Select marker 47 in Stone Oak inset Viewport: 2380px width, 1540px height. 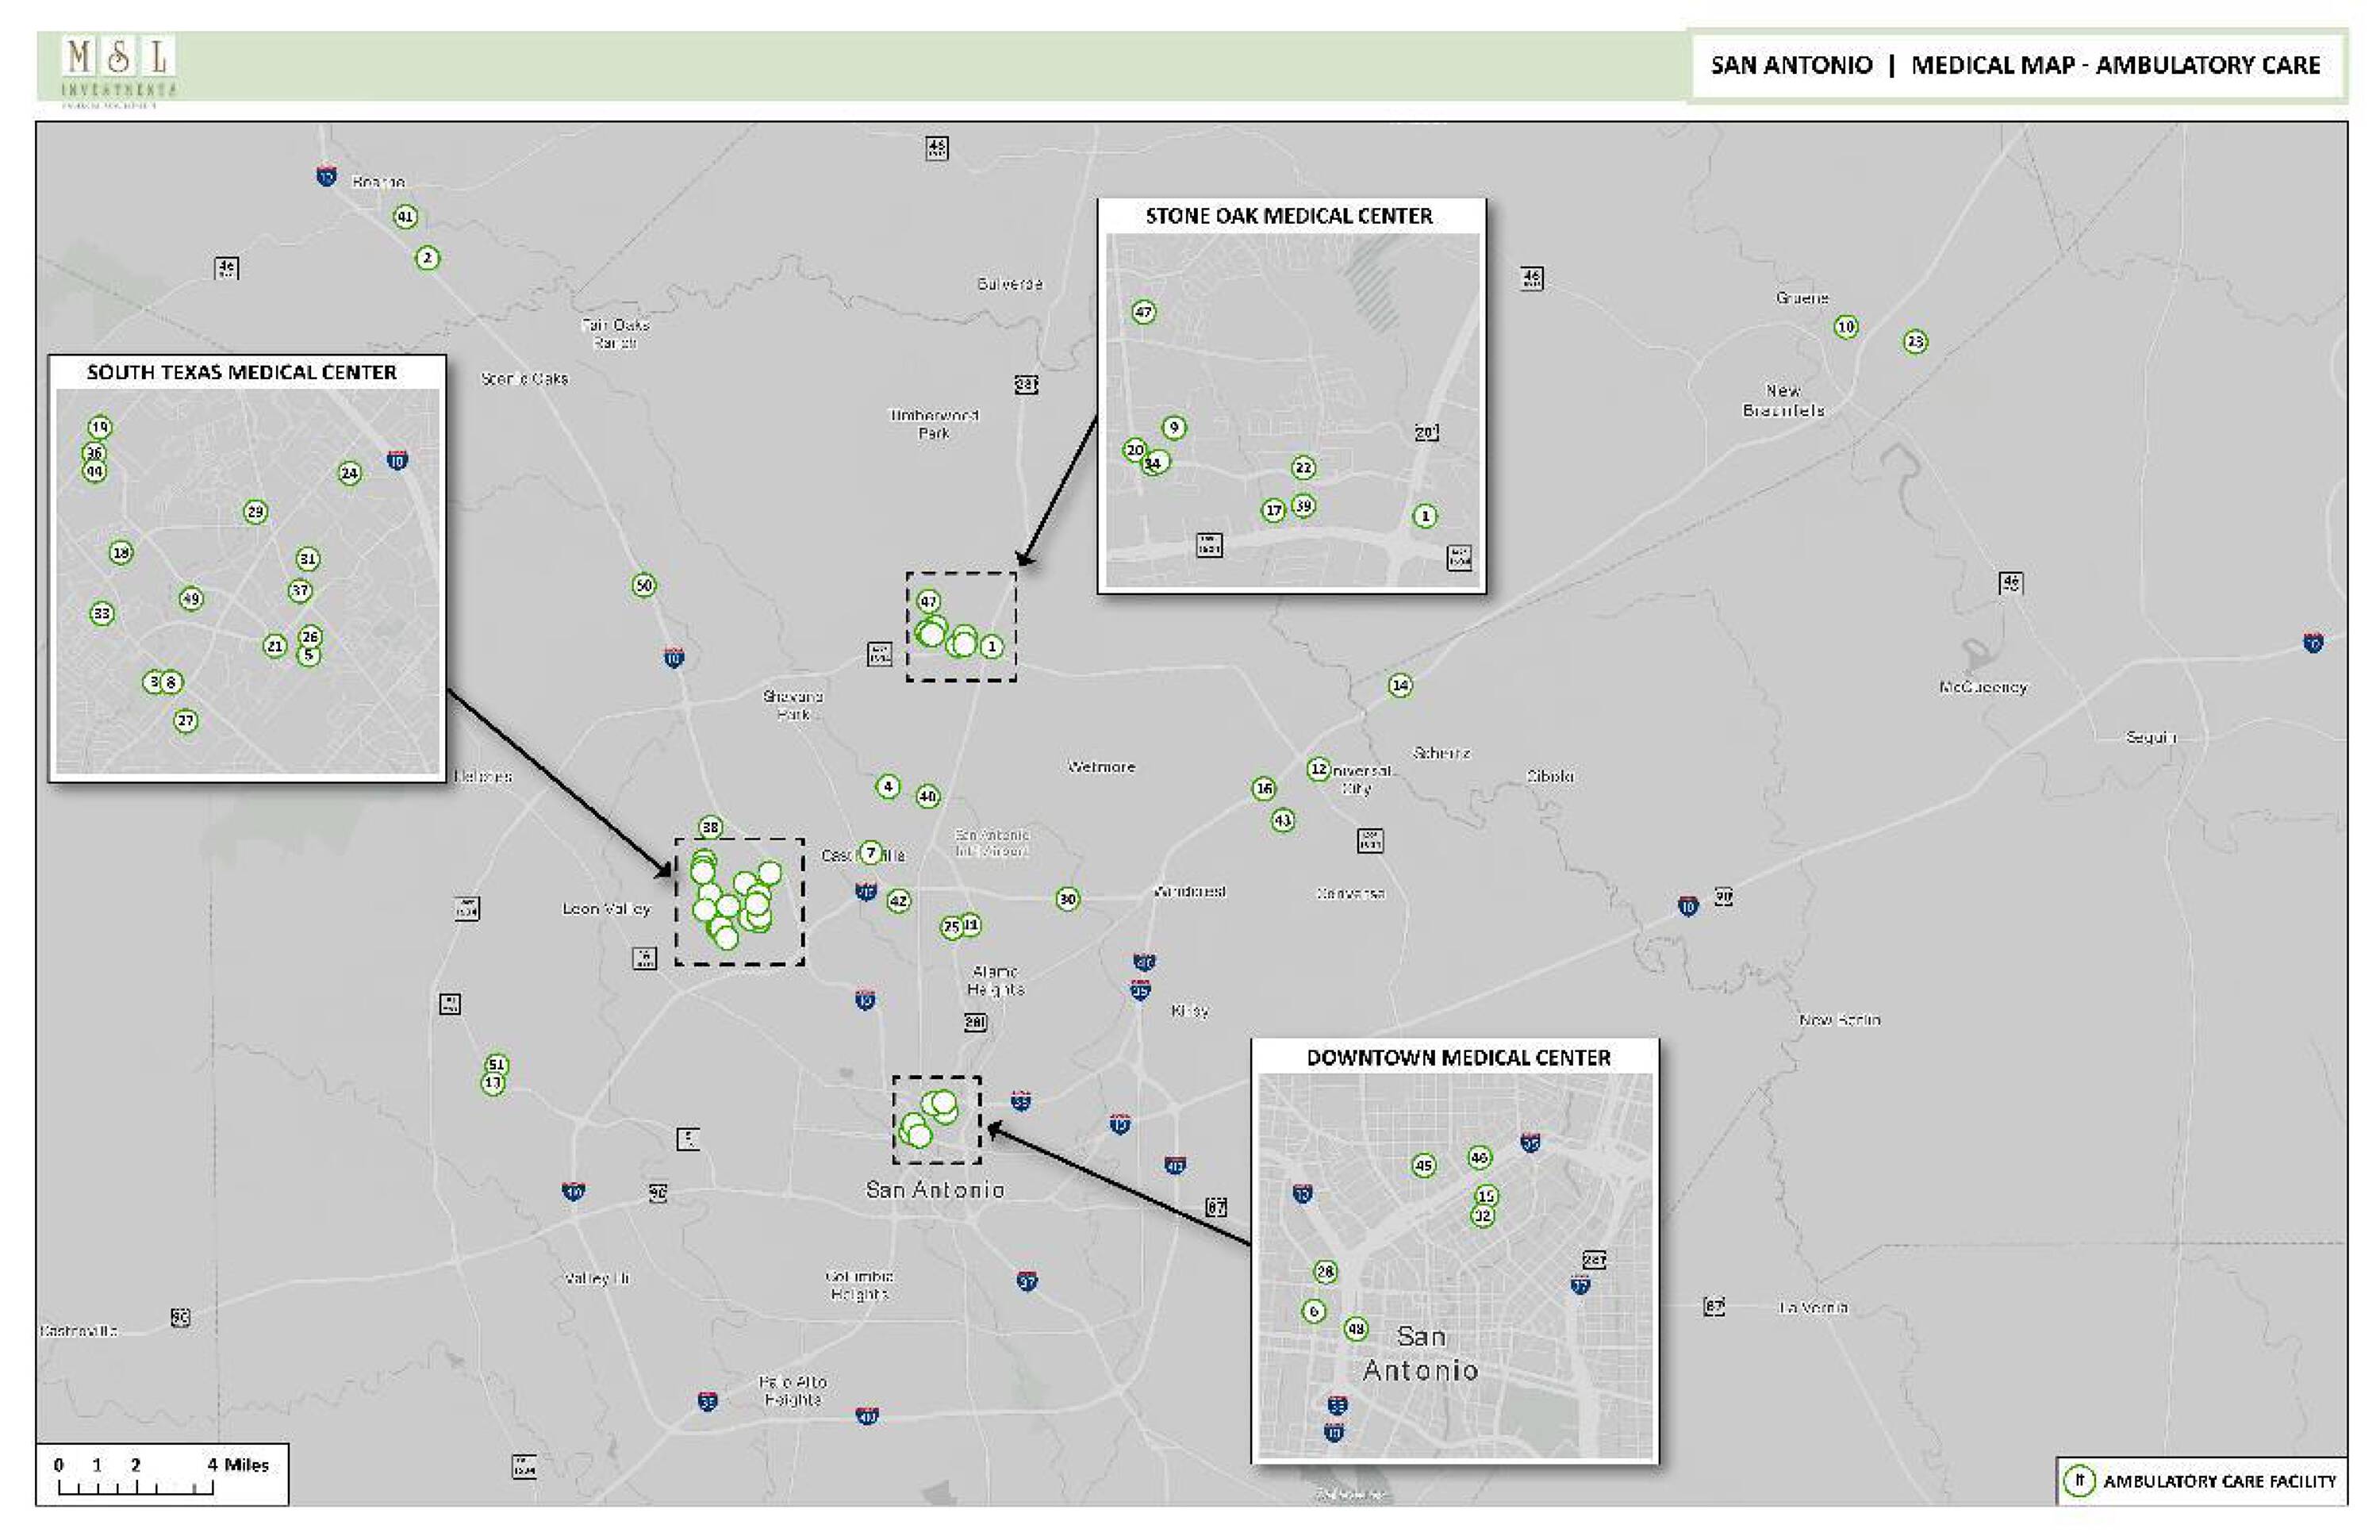pyautogui.click(x=1144, y=312)
